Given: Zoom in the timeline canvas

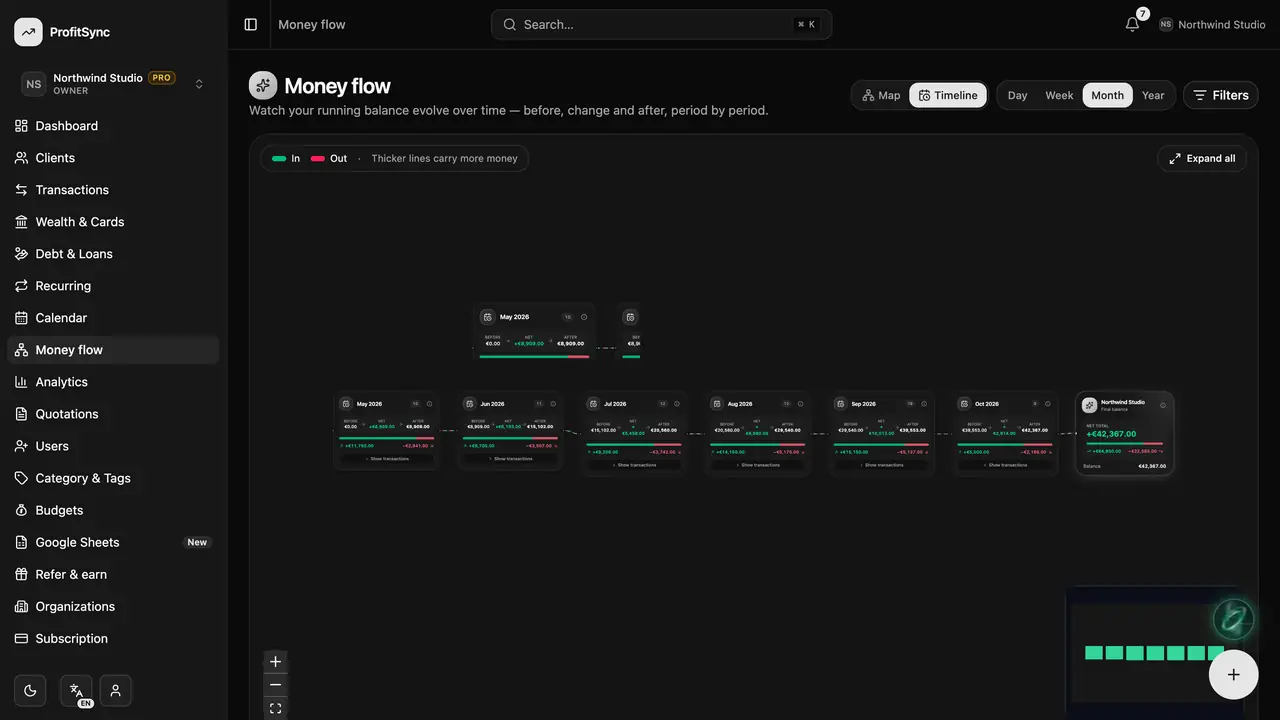Looking at the screenshot, I should [x=276, y=662].
